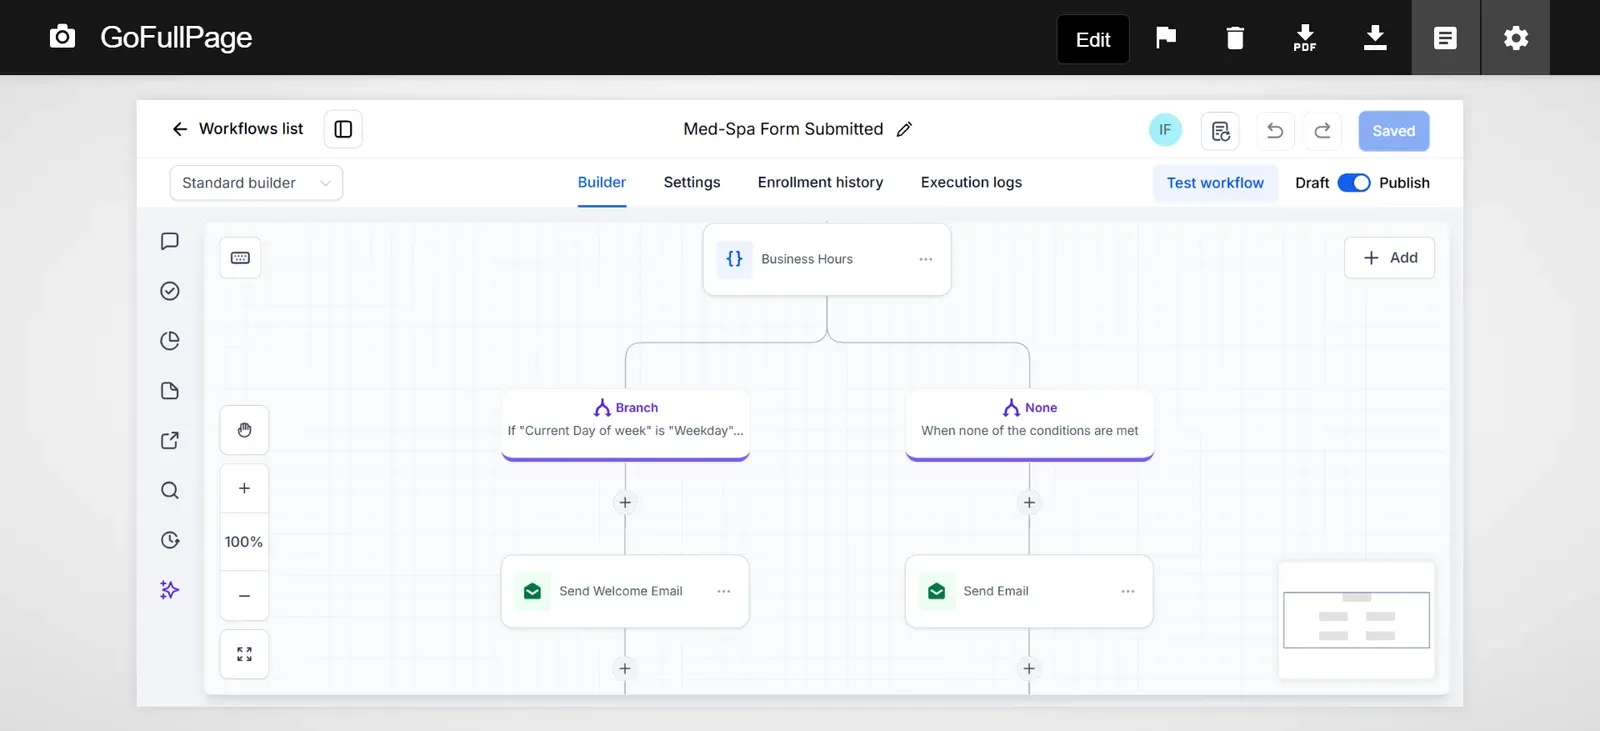Image resolution: width=1600 pixels, height=731 pixels.
Task: Download the capture as image
Action: click(x=1375, y=38)
